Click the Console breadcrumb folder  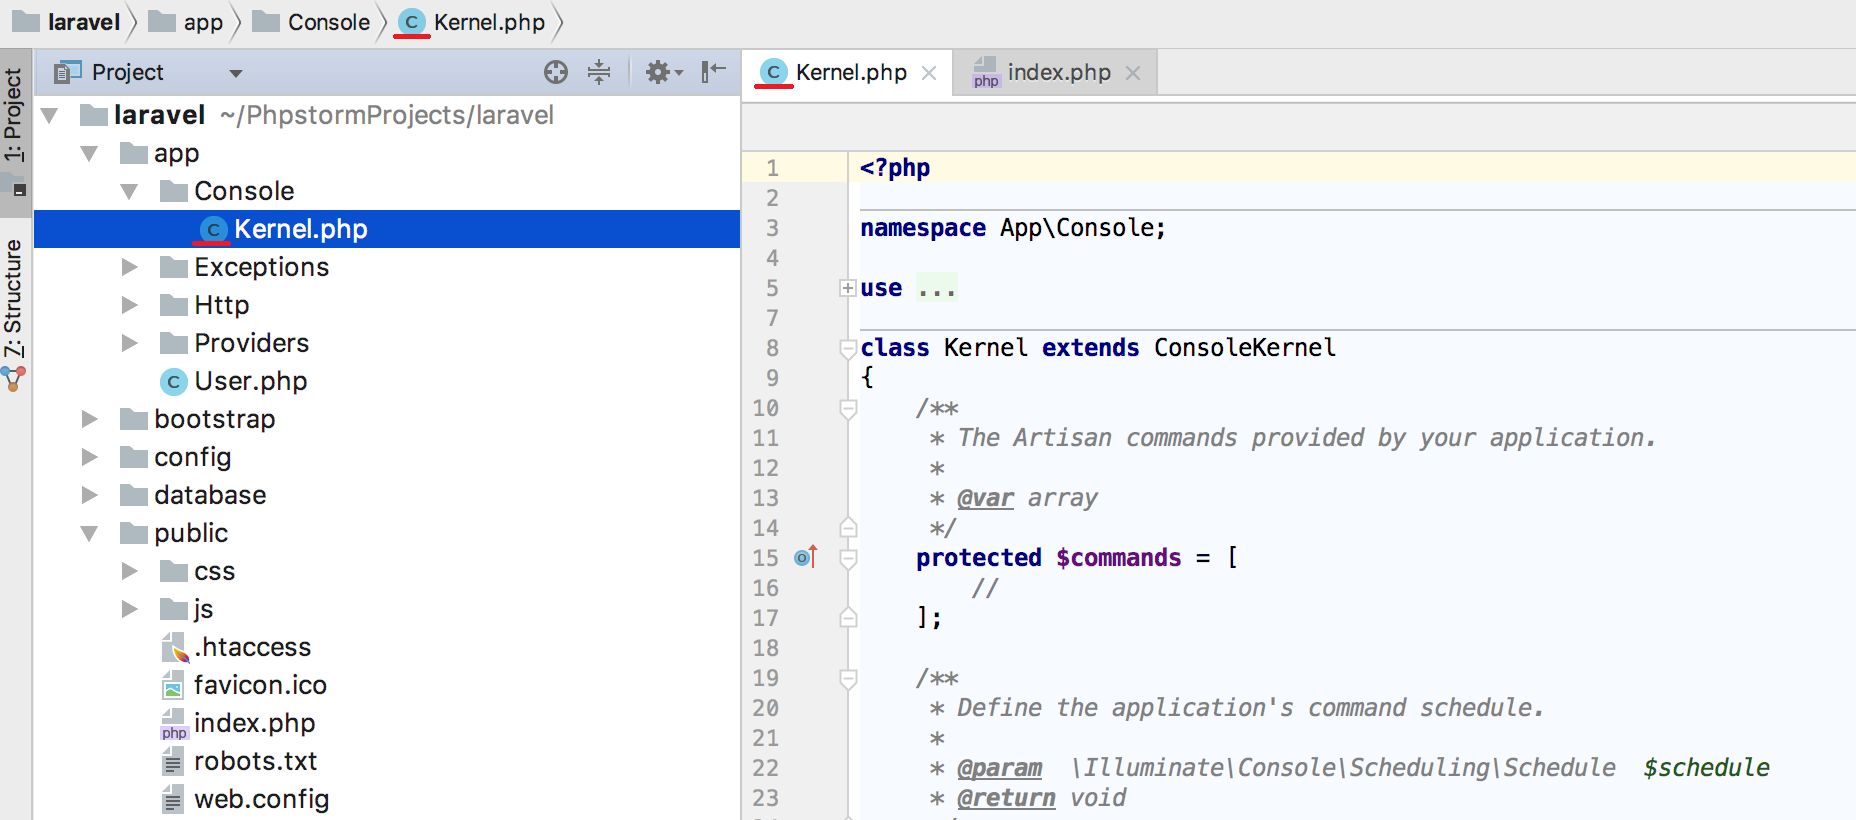[x=311, y=22]
